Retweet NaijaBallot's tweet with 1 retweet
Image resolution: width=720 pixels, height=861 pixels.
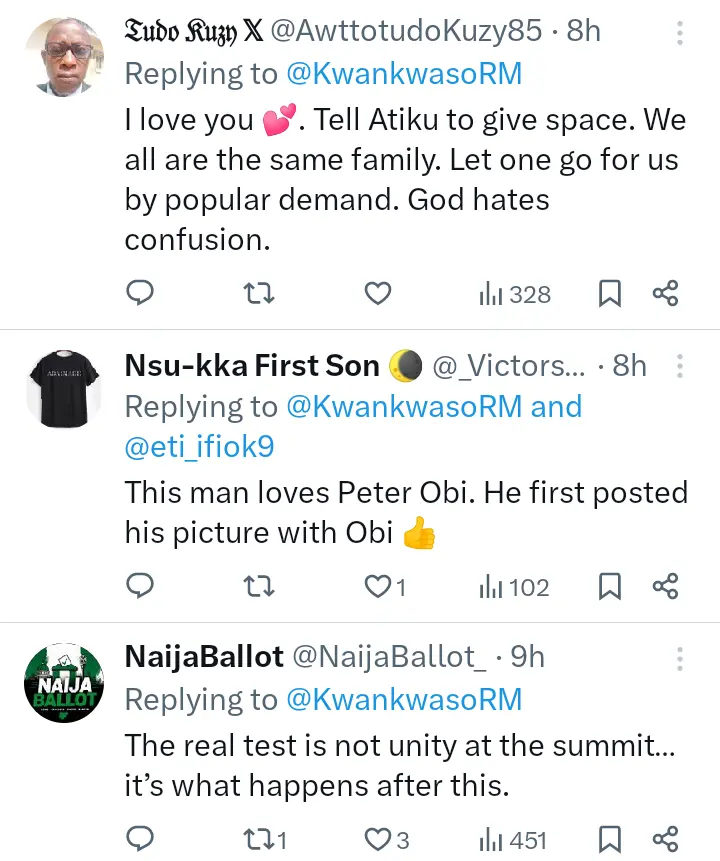point(265,839)
